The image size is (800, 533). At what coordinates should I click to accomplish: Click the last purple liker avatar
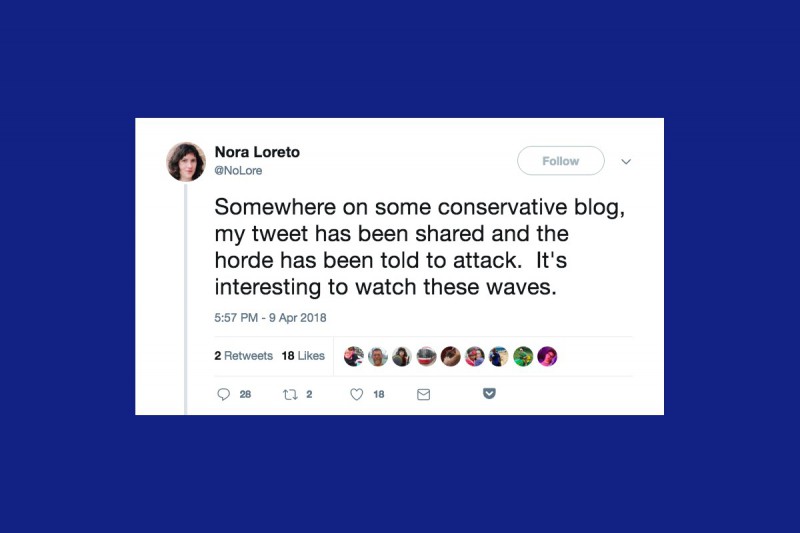547,357
